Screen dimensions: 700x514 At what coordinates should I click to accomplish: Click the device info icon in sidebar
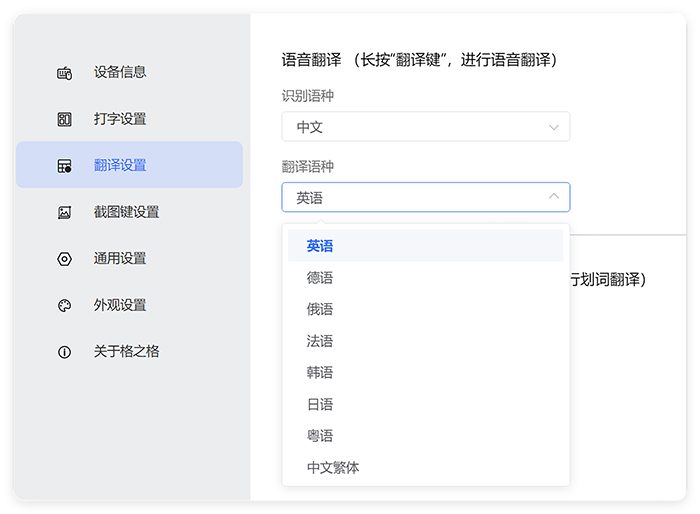click(x=65, y=73)
